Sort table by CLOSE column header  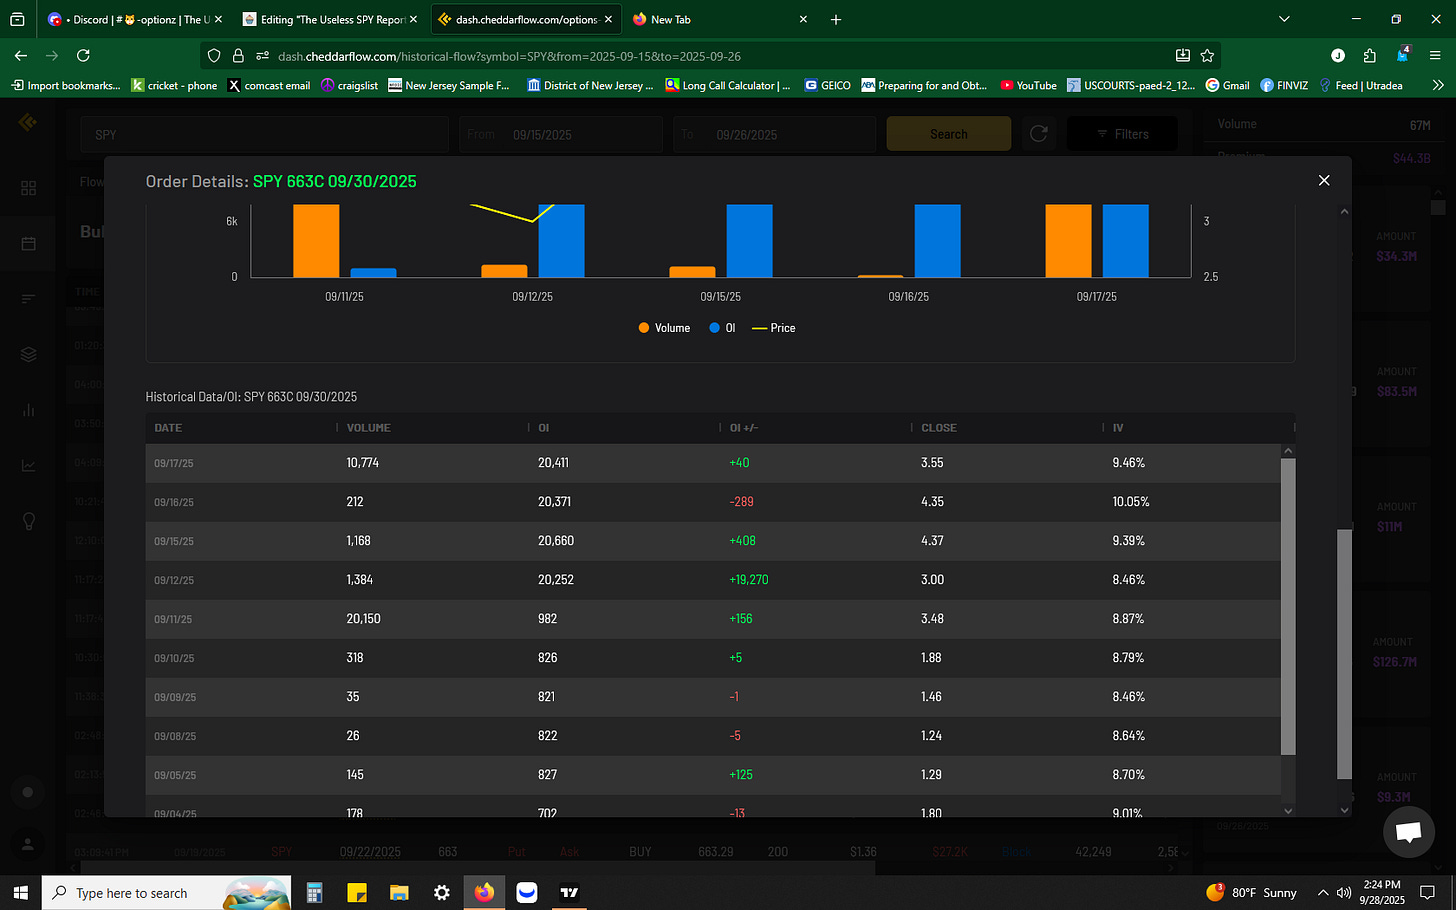click(x=939, y=428)
